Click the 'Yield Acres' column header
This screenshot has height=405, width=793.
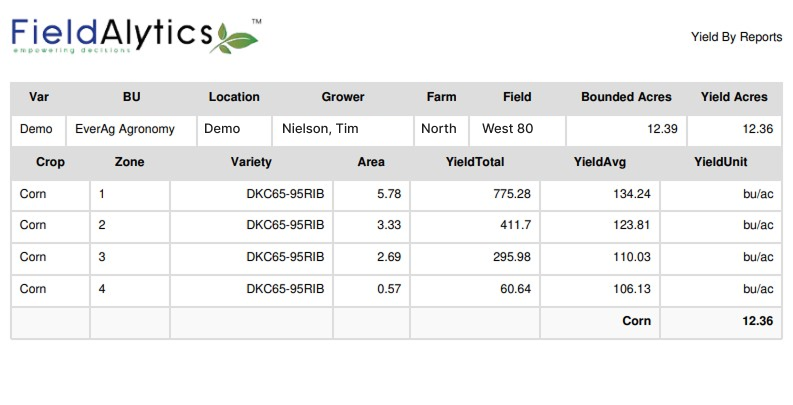[734, 97]
